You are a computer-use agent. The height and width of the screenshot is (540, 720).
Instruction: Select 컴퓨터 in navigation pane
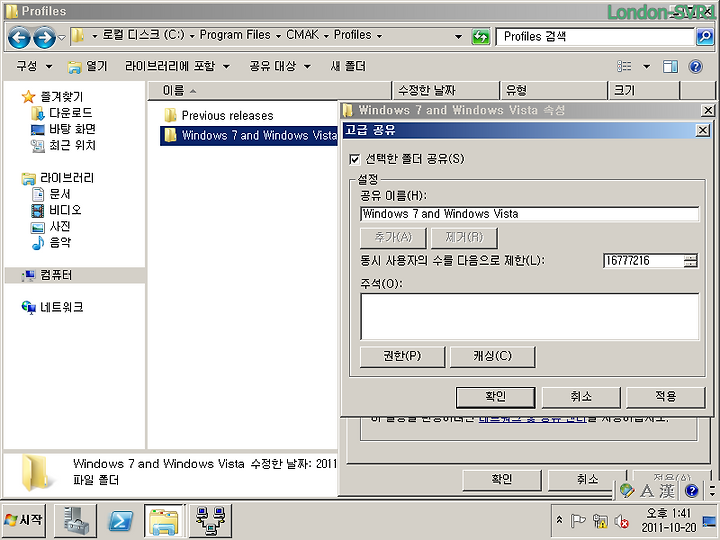(46, 275)
